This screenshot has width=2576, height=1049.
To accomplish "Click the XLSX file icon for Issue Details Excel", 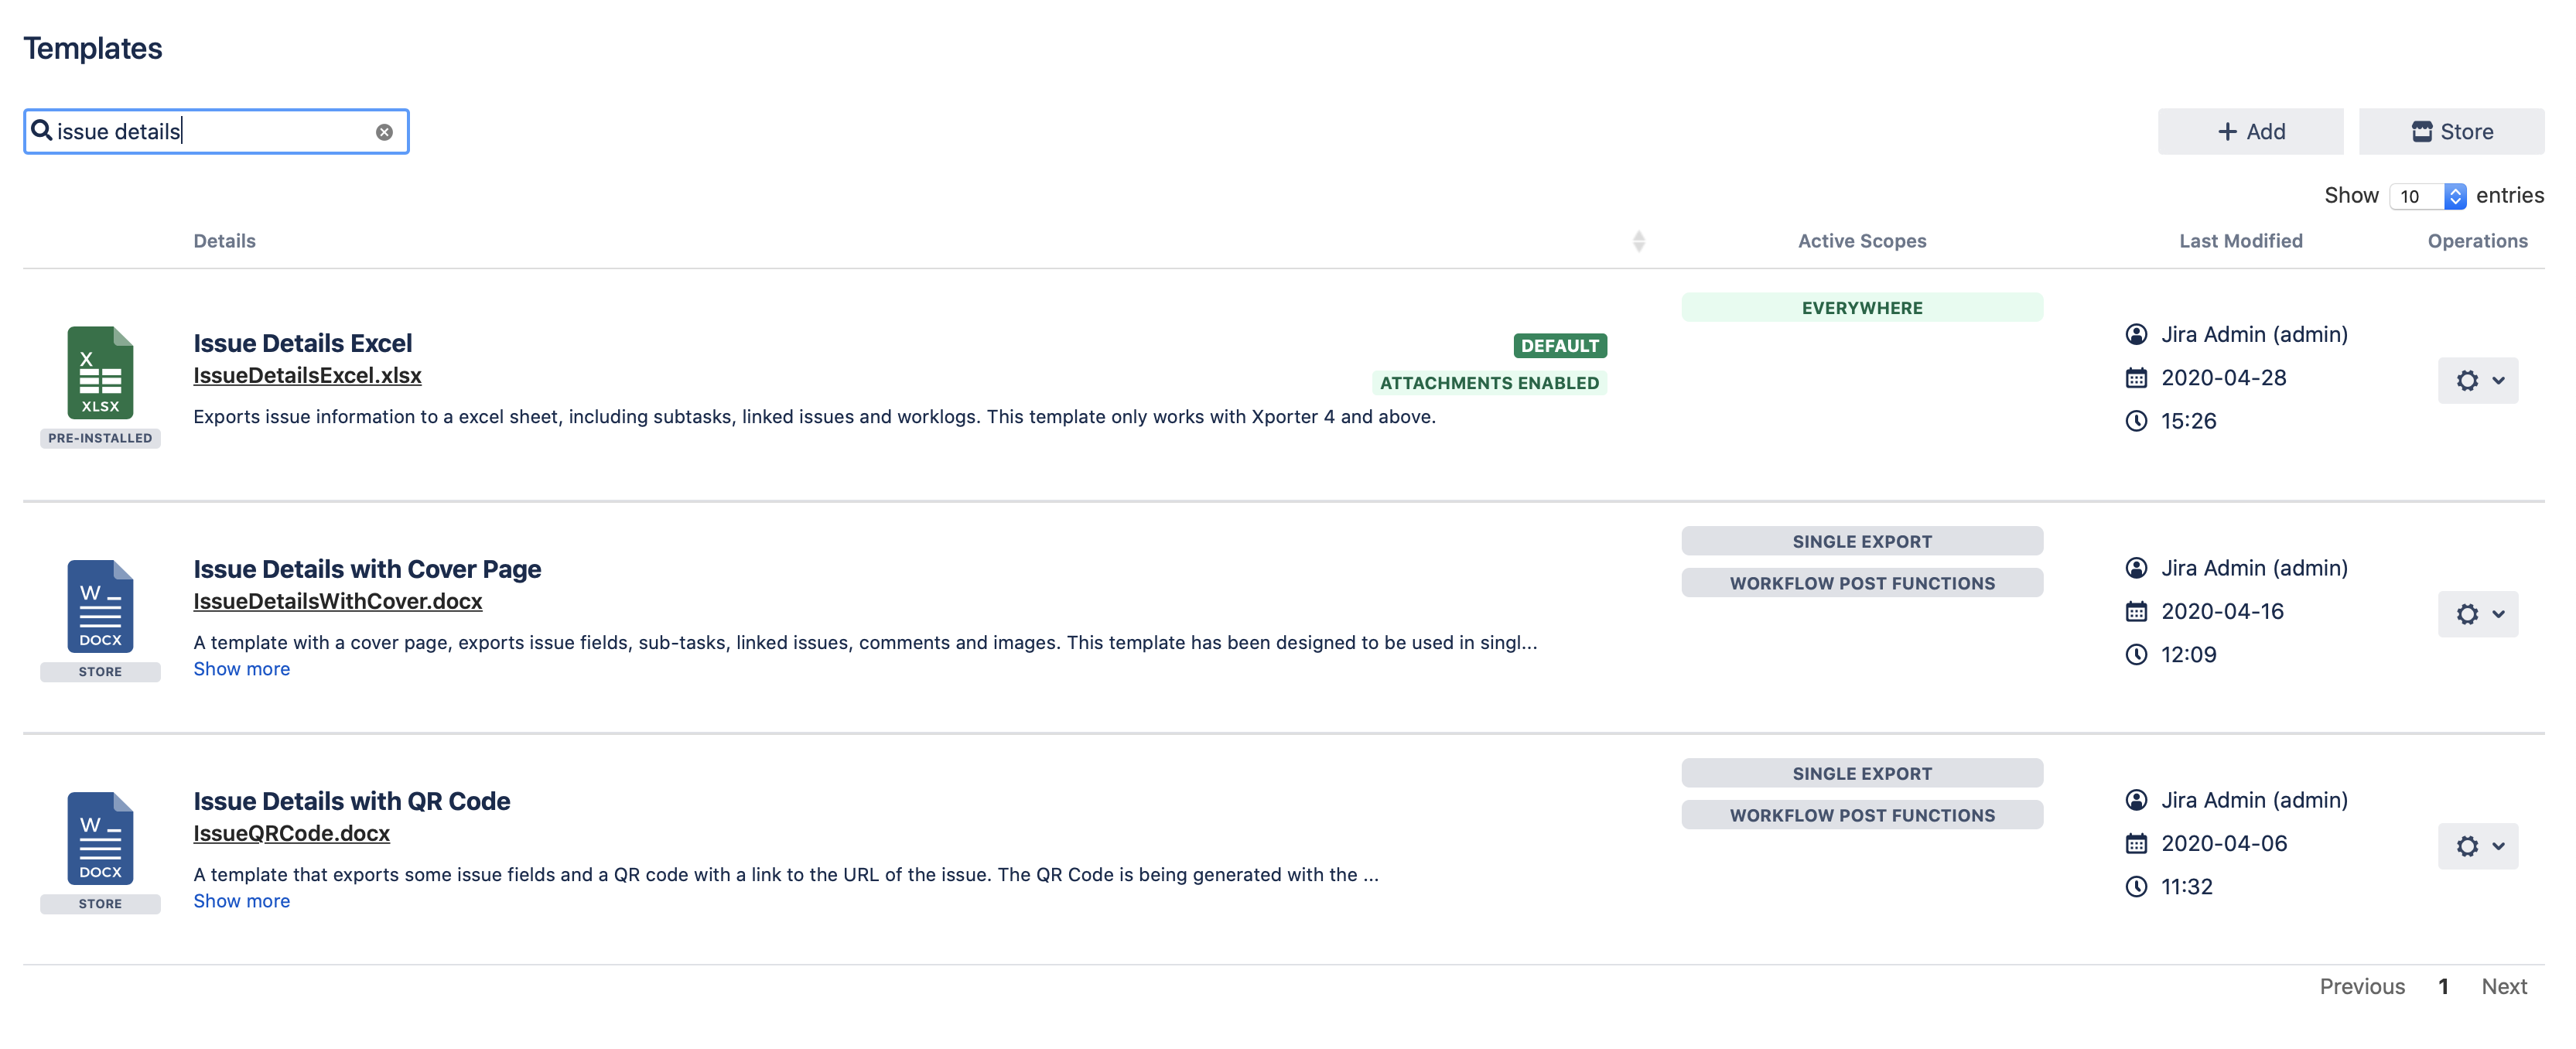I will [x=100, y=372].
